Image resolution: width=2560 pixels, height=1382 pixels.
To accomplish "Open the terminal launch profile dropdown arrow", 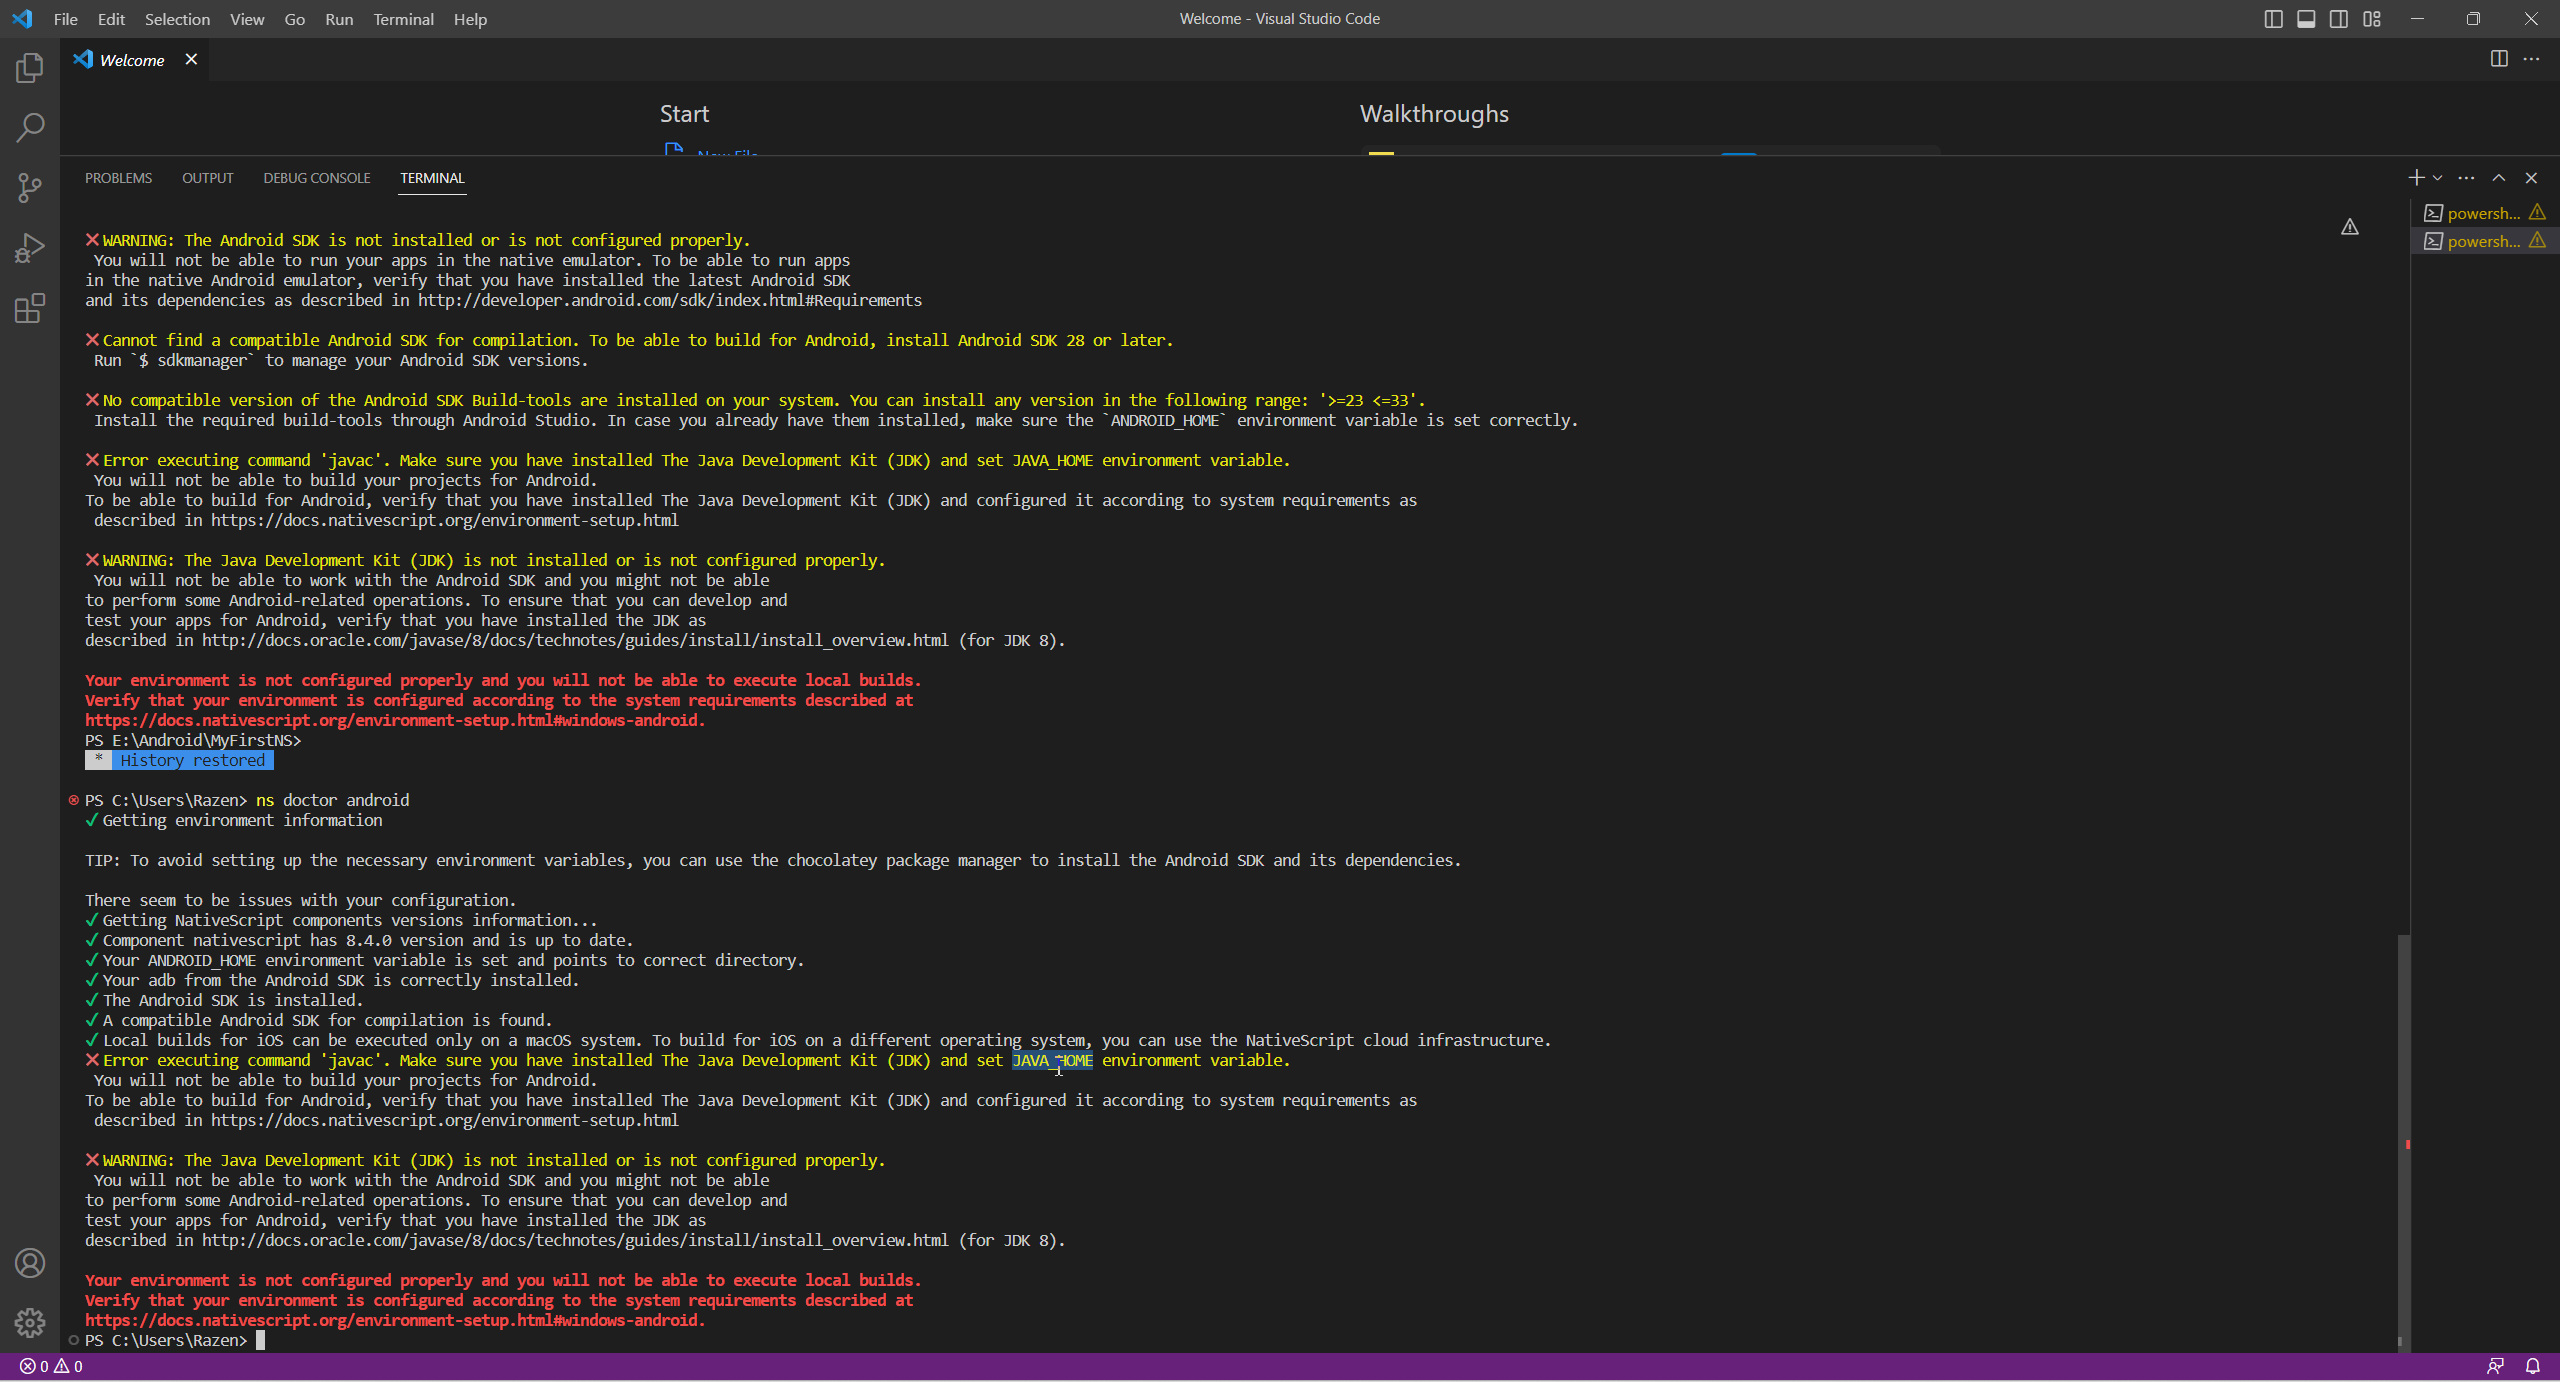I will 2438,178.
